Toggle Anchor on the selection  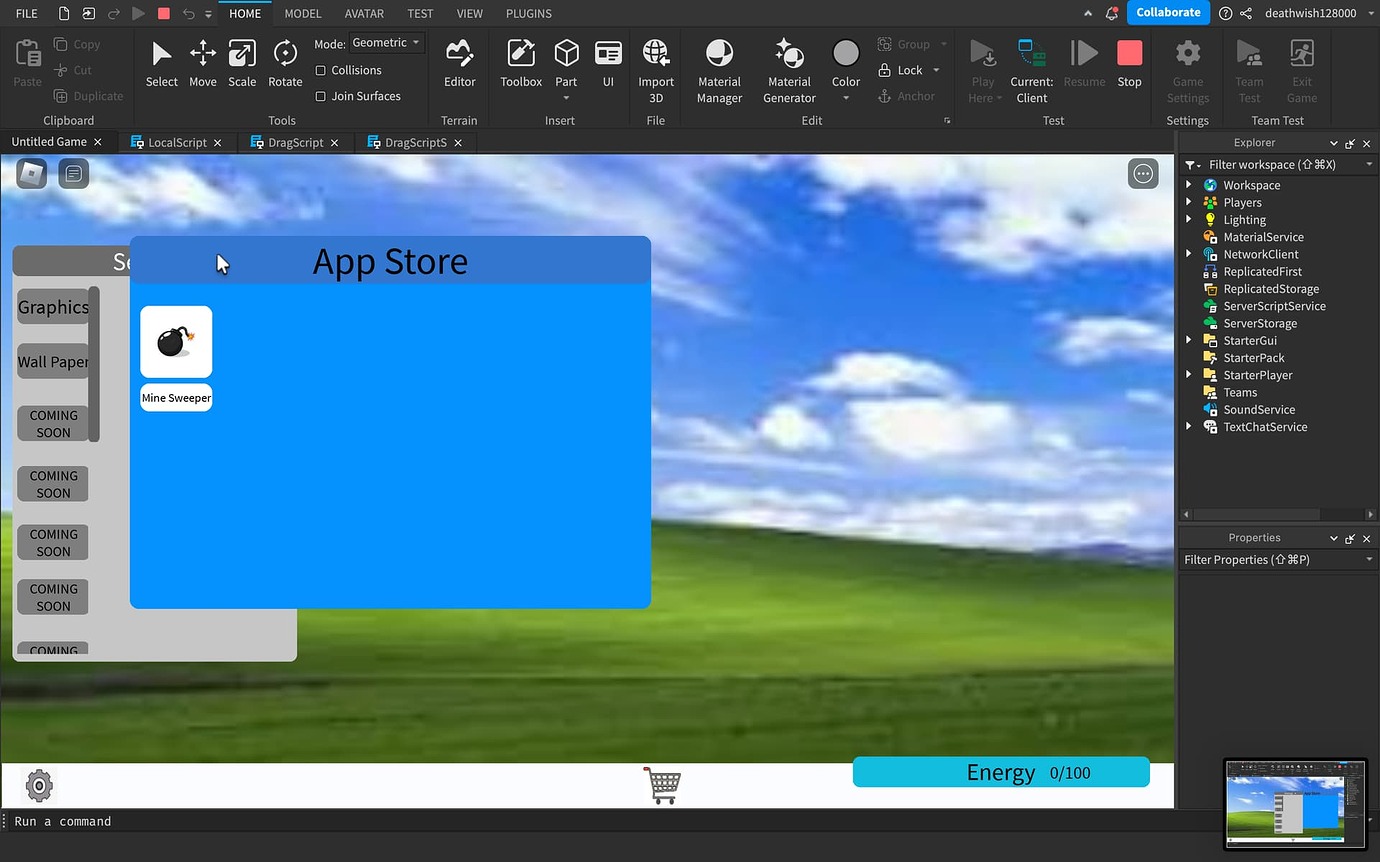pyautogui.click(x=908, y=96)
